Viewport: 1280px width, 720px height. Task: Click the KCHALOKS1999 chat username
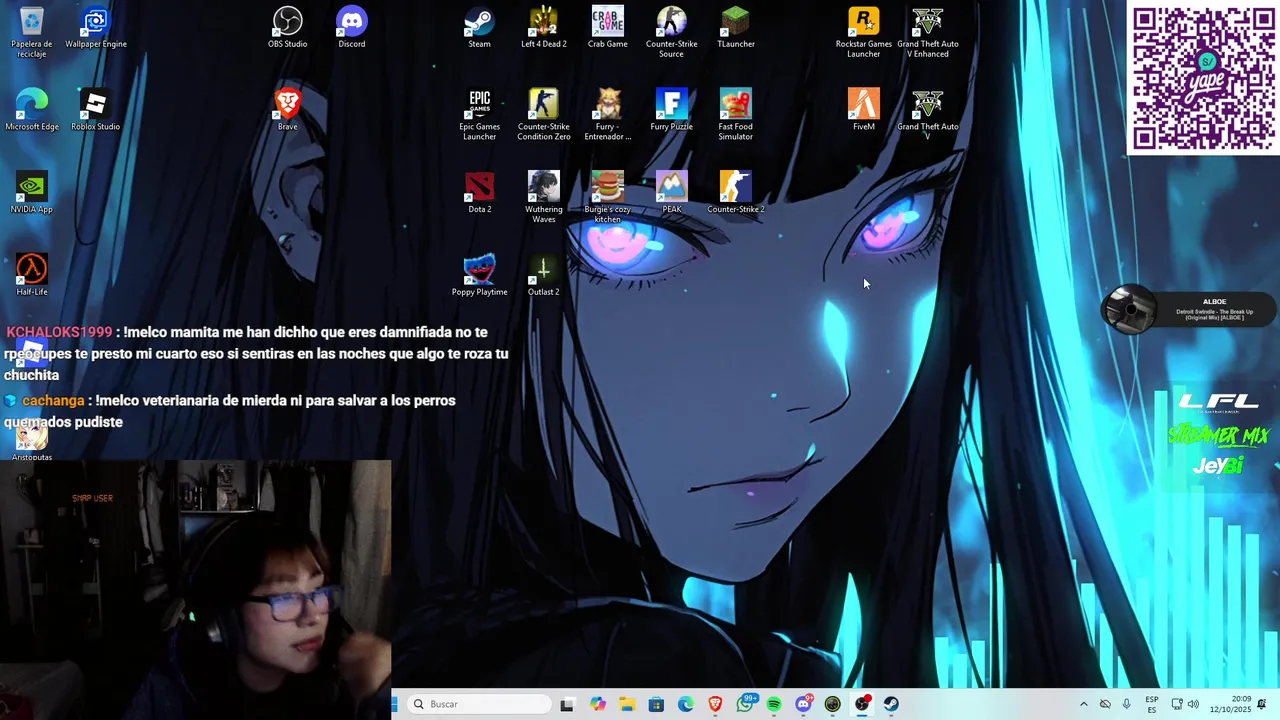tap(59, 332)
